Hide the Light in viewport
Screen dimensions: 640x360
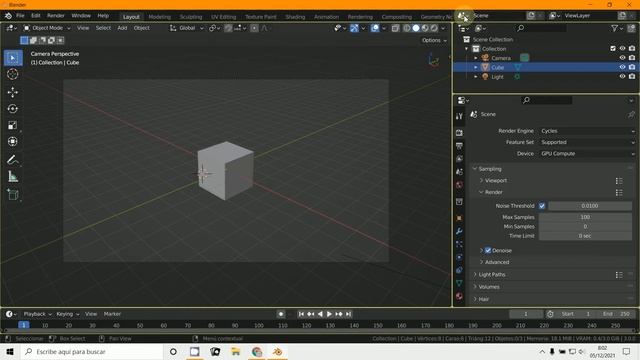(x=622, y=77)
